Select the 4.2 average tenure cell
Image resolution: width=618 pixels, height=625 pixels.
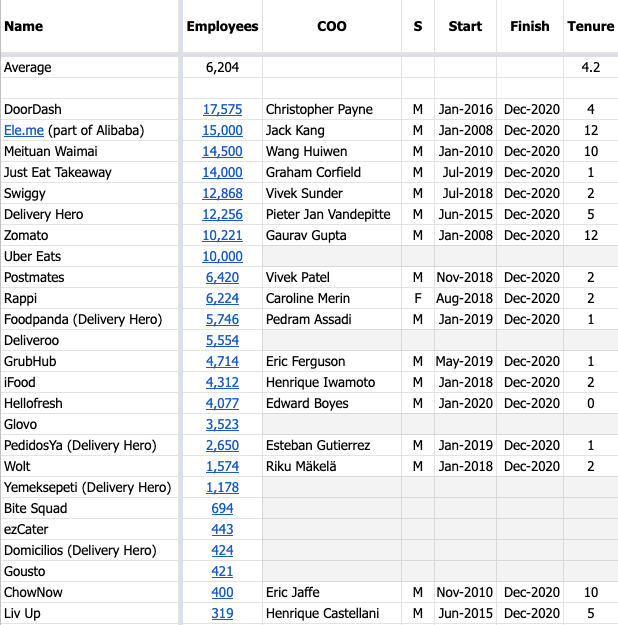click(591, 67)
